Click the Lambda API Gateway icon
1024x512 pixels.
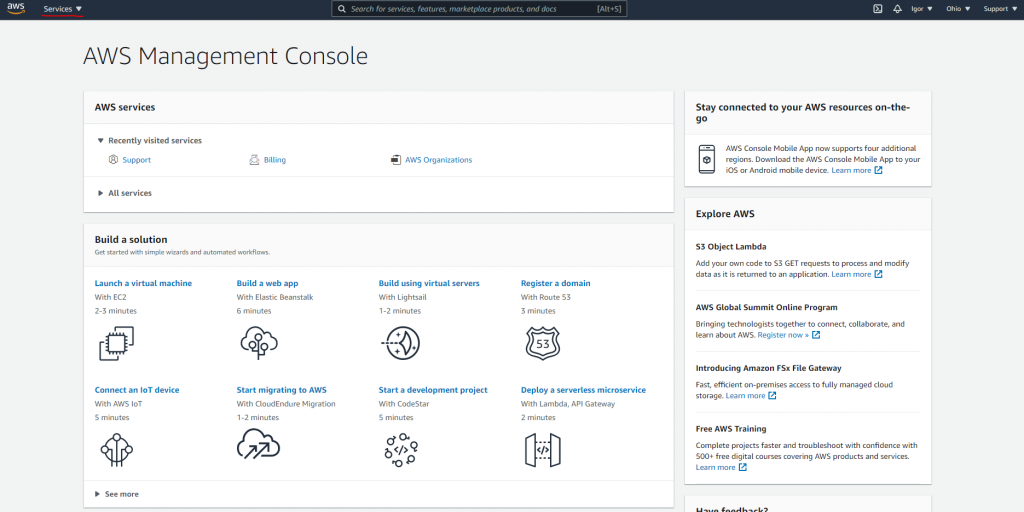coord(543,449)
